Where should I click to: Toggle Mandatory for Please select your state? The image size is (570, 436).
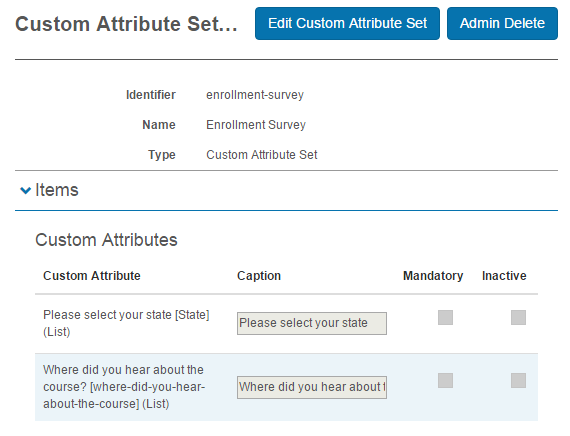click(x=445, y=317)
